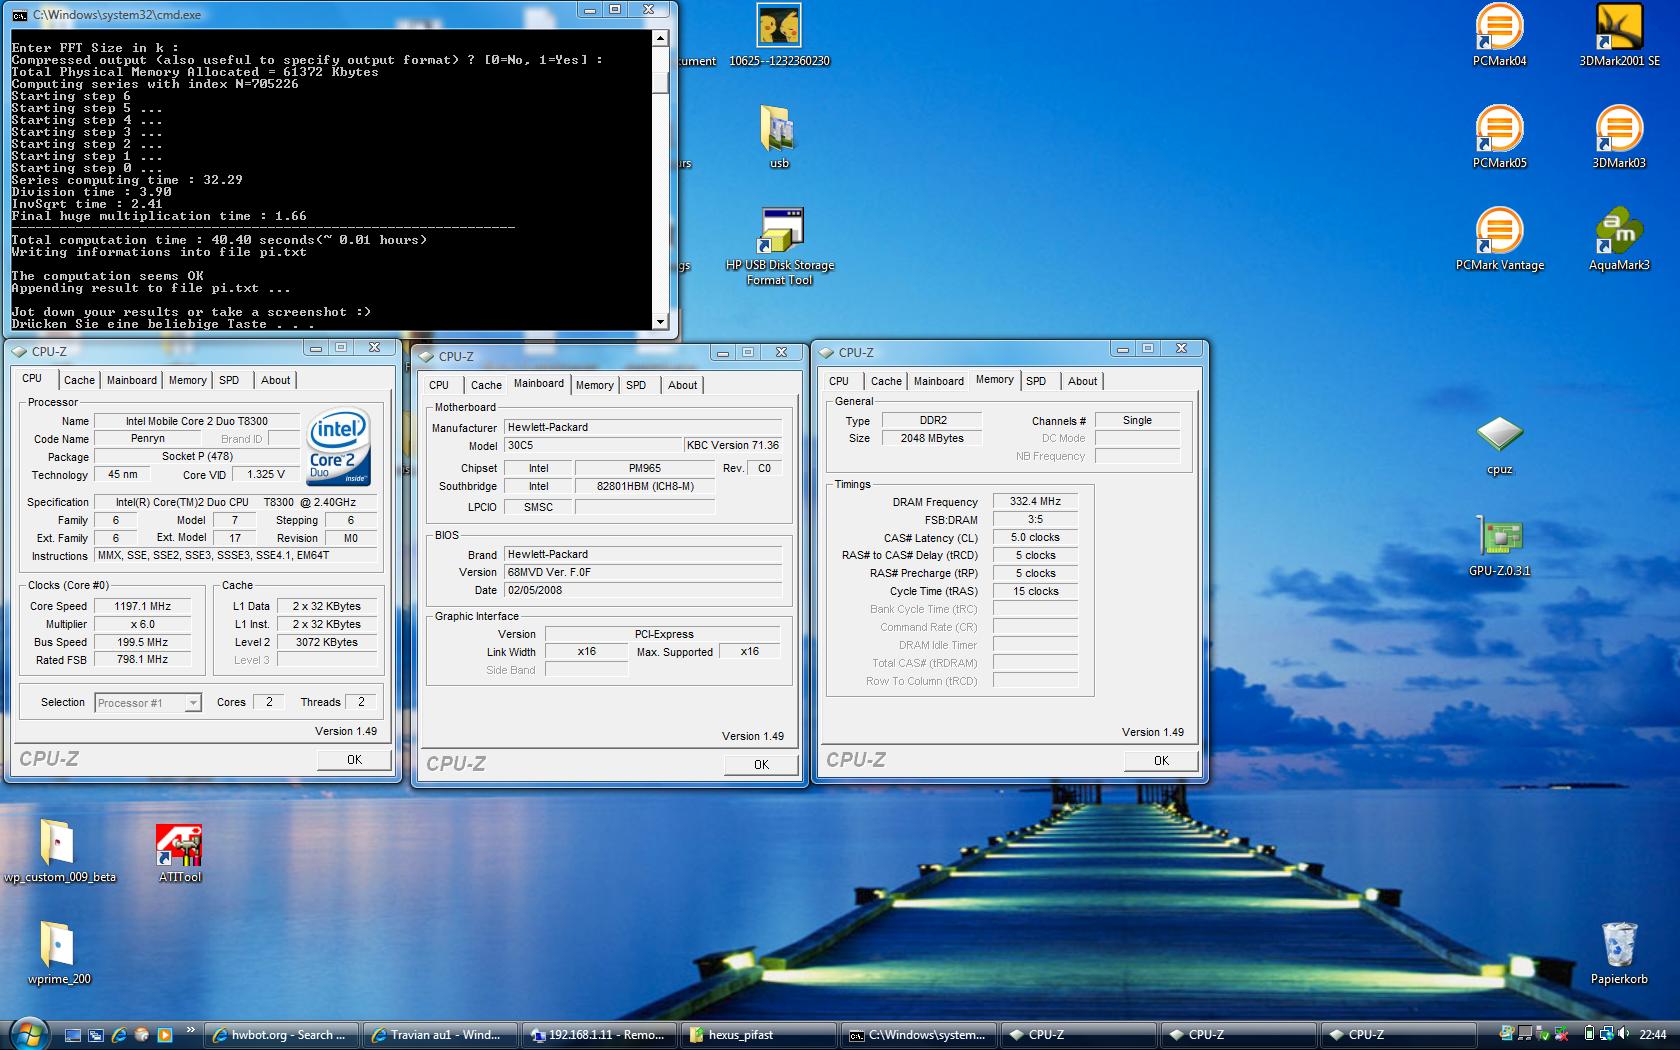This screenshot has height=1050, width=1680.
Task: Open the Processor #1 selection dropdown
Action: coord(148,703)
